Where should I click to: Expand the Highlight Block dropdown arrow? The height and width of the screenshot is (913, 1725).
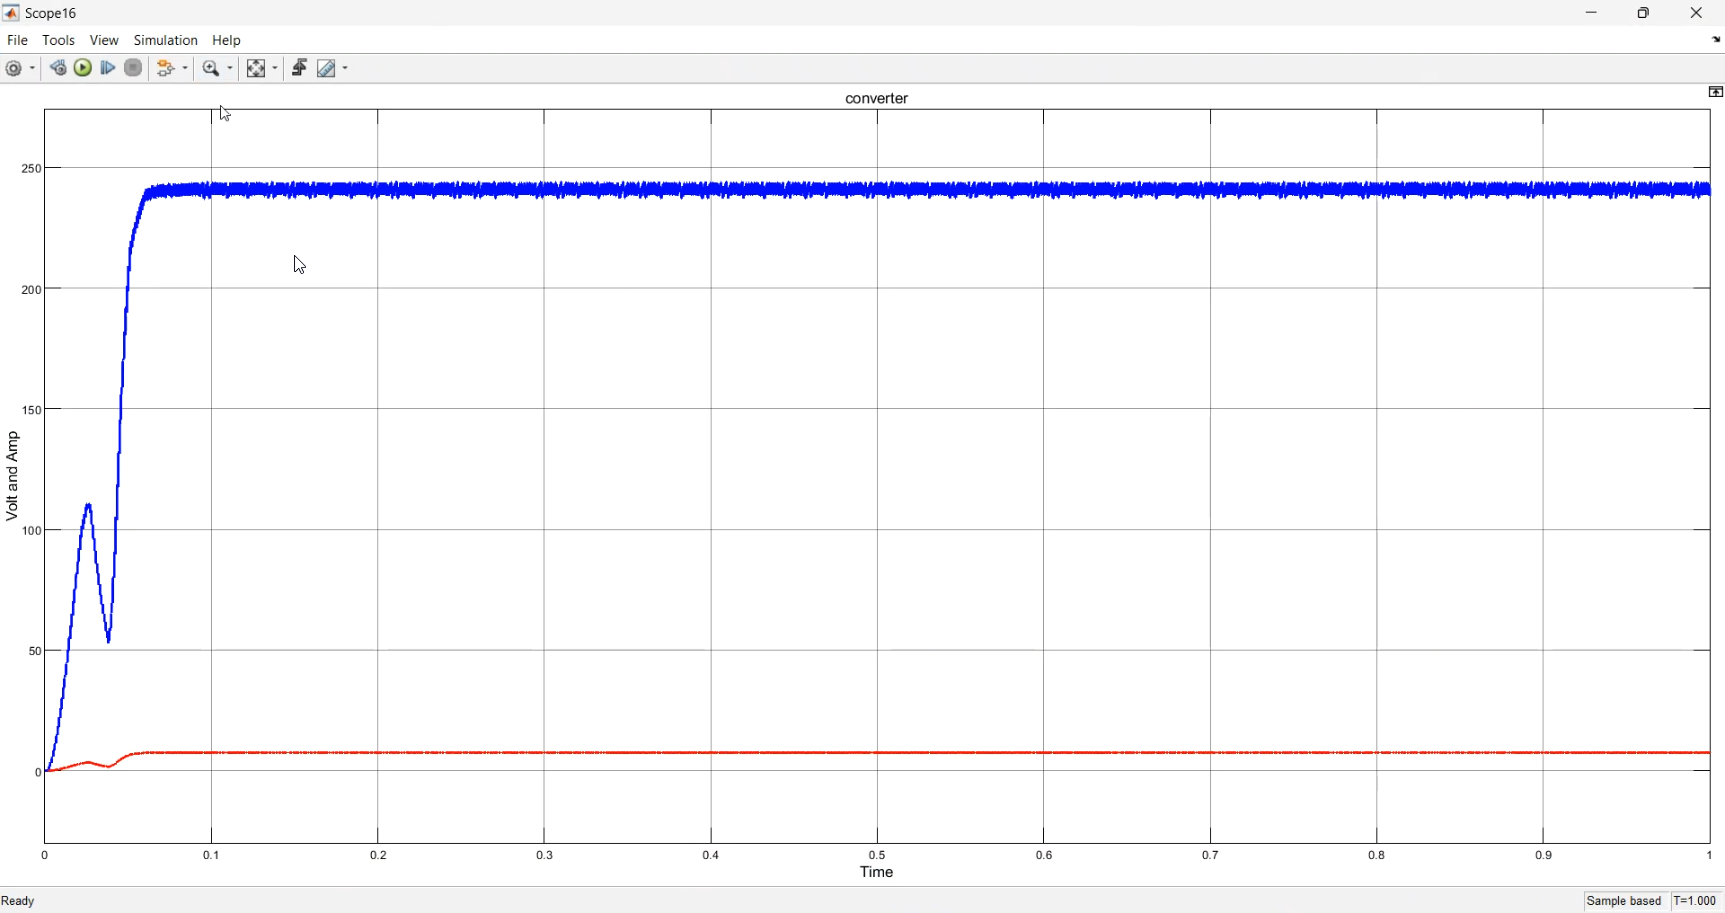click(x=186, y=69)
